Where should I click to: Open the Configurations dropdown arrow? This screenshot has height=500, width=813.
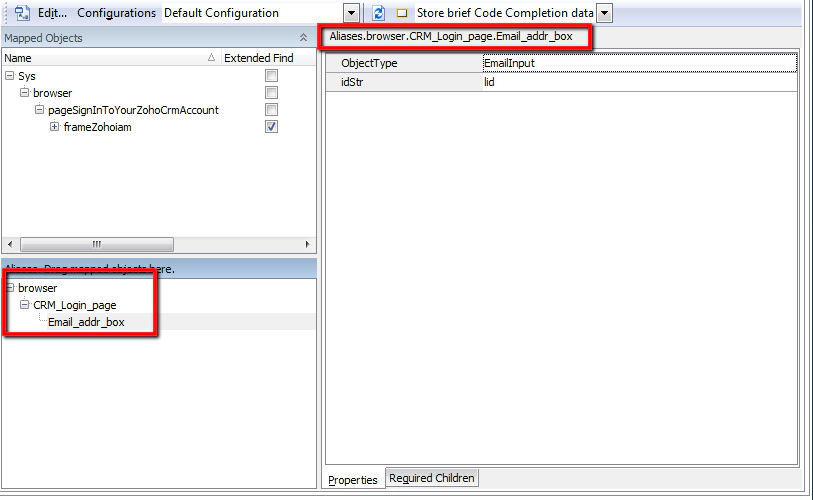pos(352,13)
